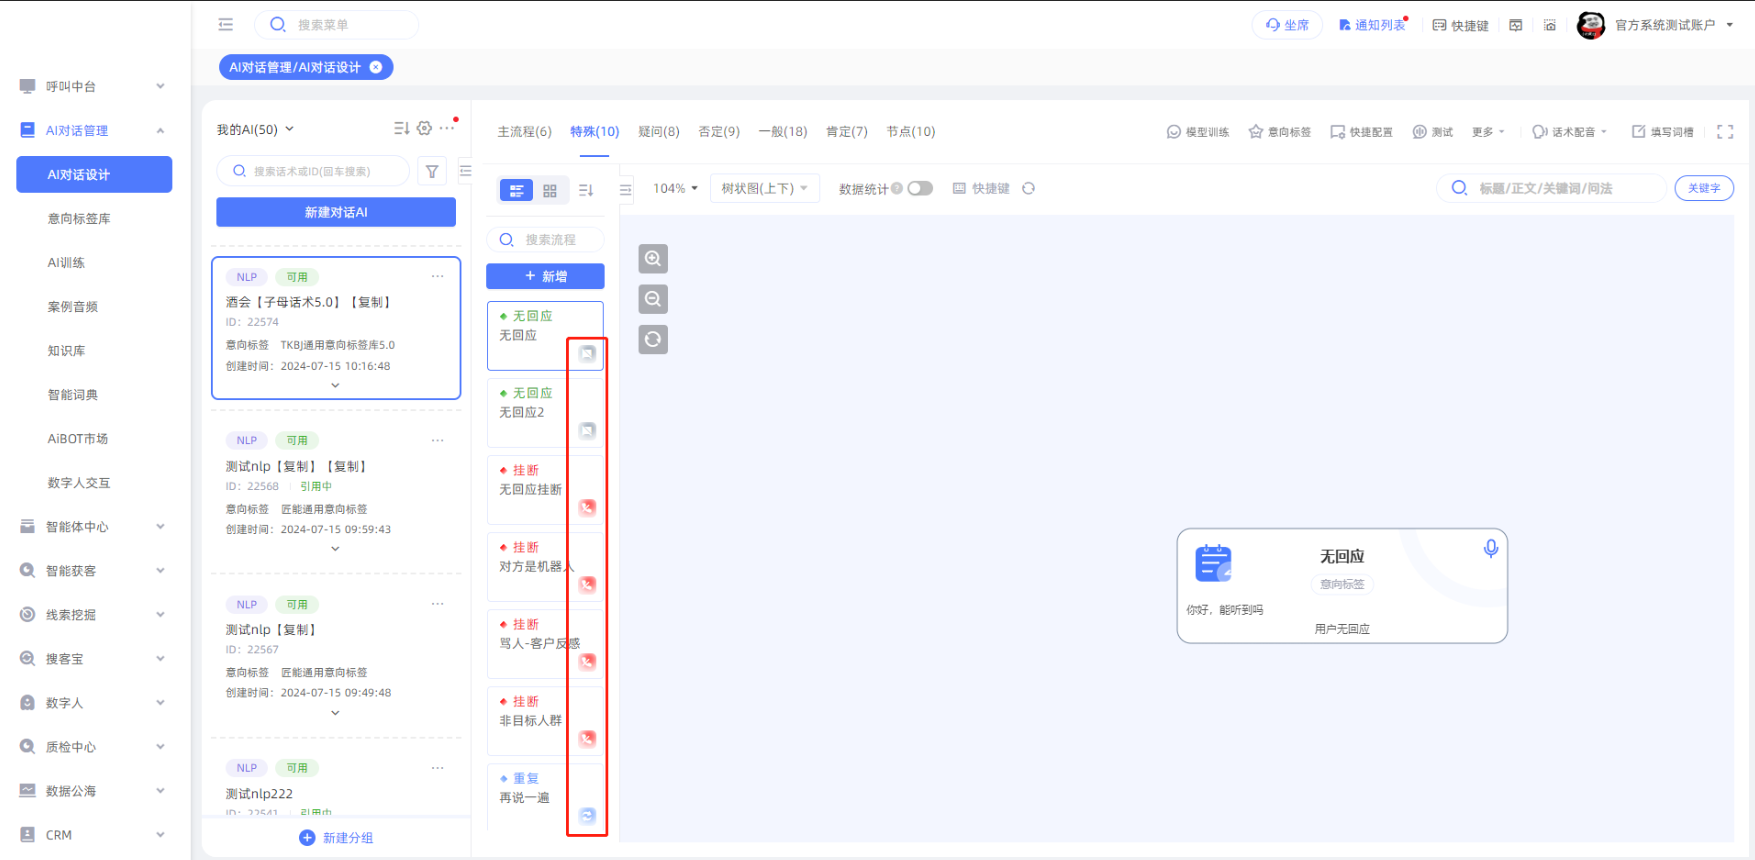Click the blue 新增 button
This screenshot has width=1755, height=860.
pyautogui.click(x=545, y=276)
